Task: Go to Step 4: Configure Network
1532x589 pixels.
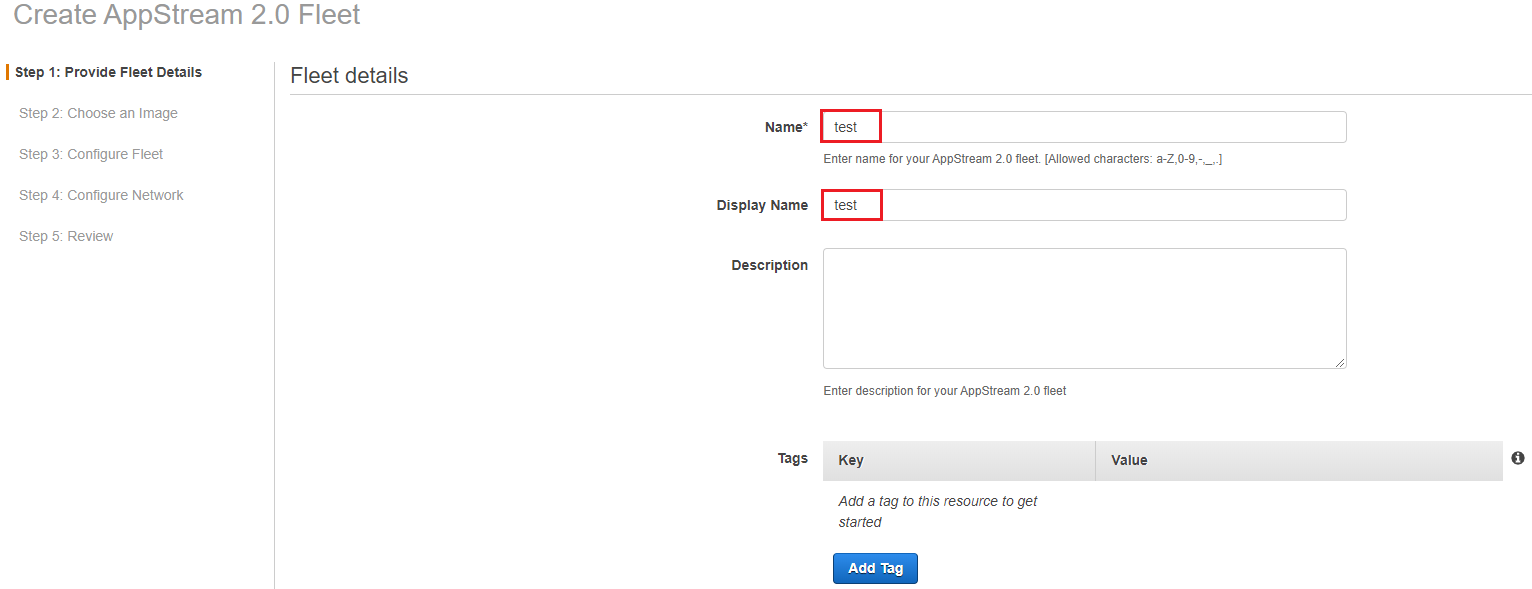Action: 101,195
